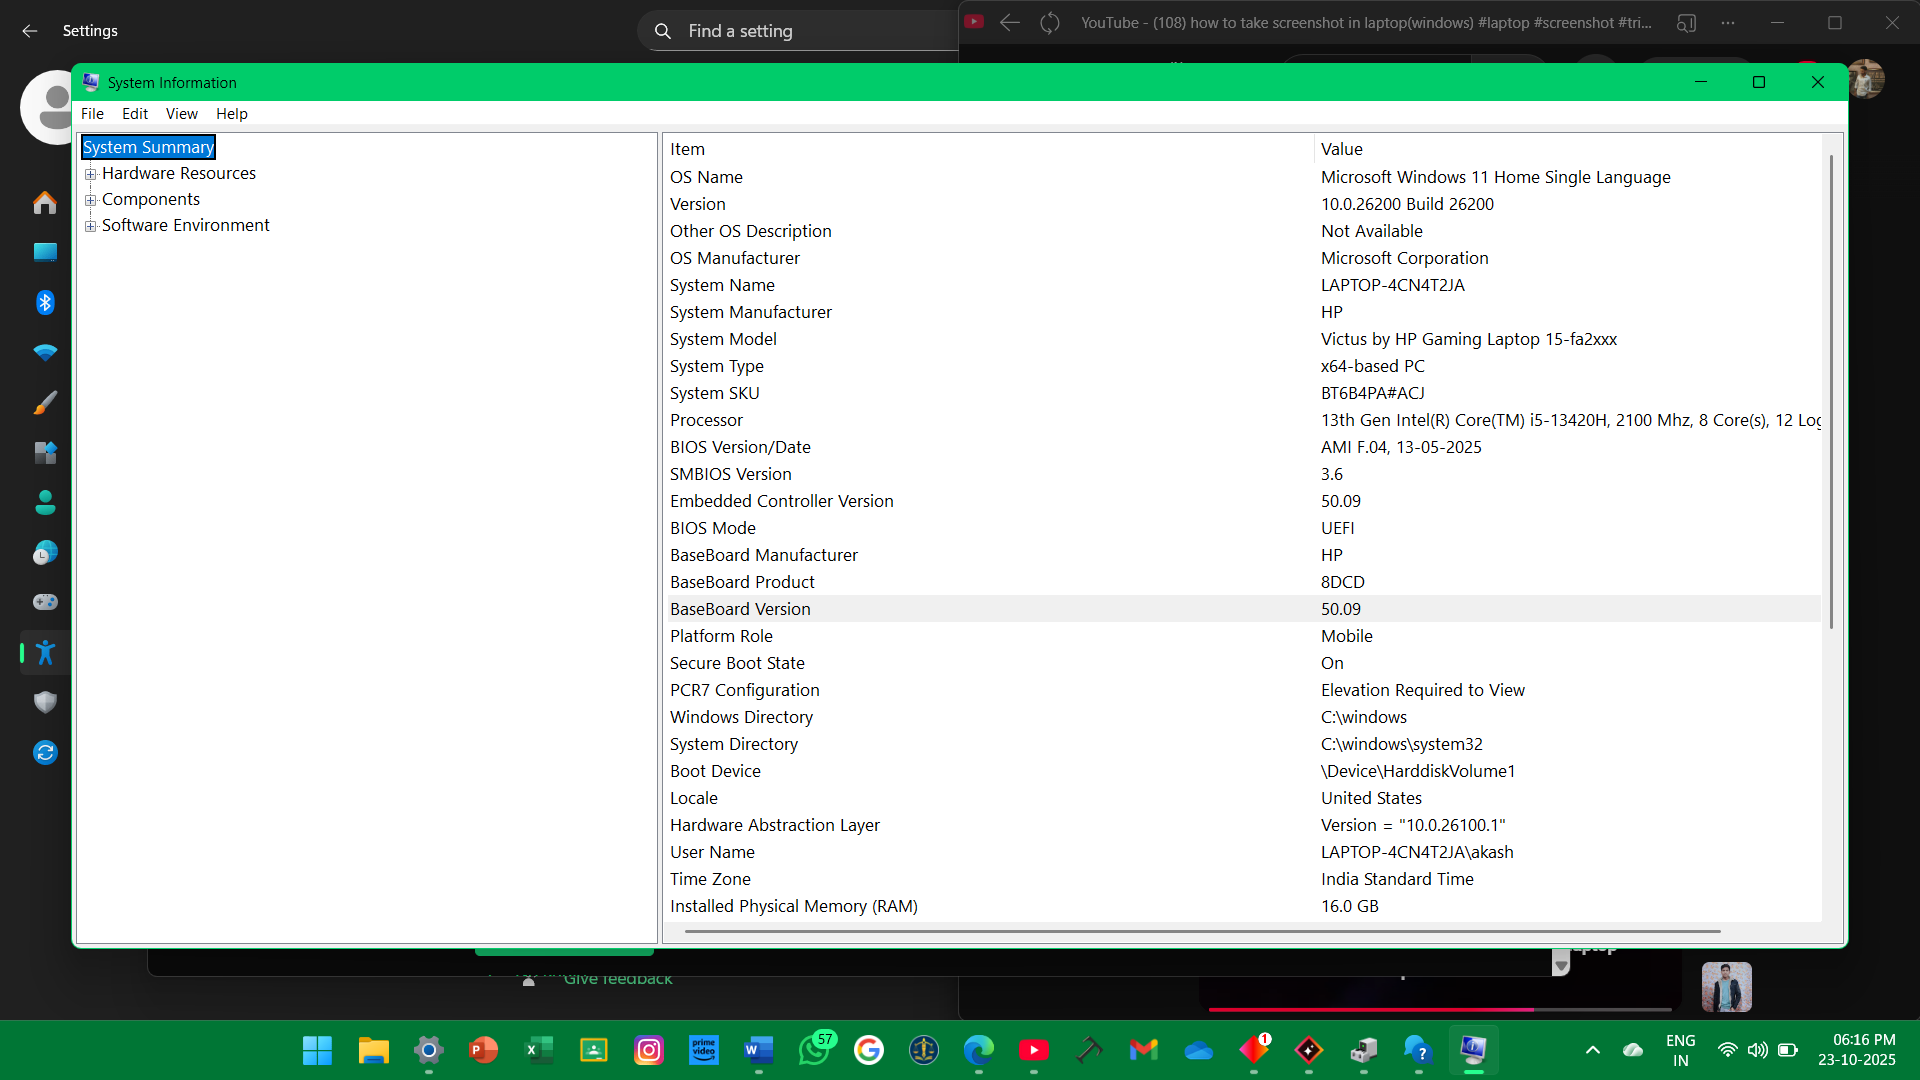Image resolution: width=1920 pixels, height=1080 pixels.
Task: Open Accounts settings via person icon
Action: pos(45,502)
